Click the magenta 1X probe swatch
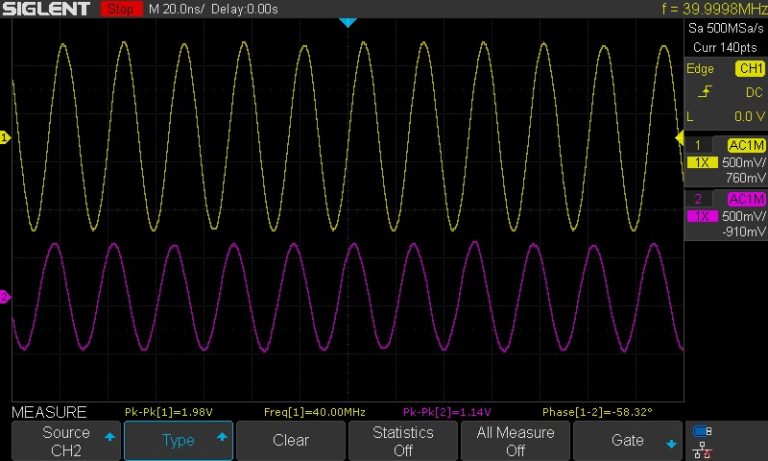This screenshot has width=768, height=461. point(698,216)
